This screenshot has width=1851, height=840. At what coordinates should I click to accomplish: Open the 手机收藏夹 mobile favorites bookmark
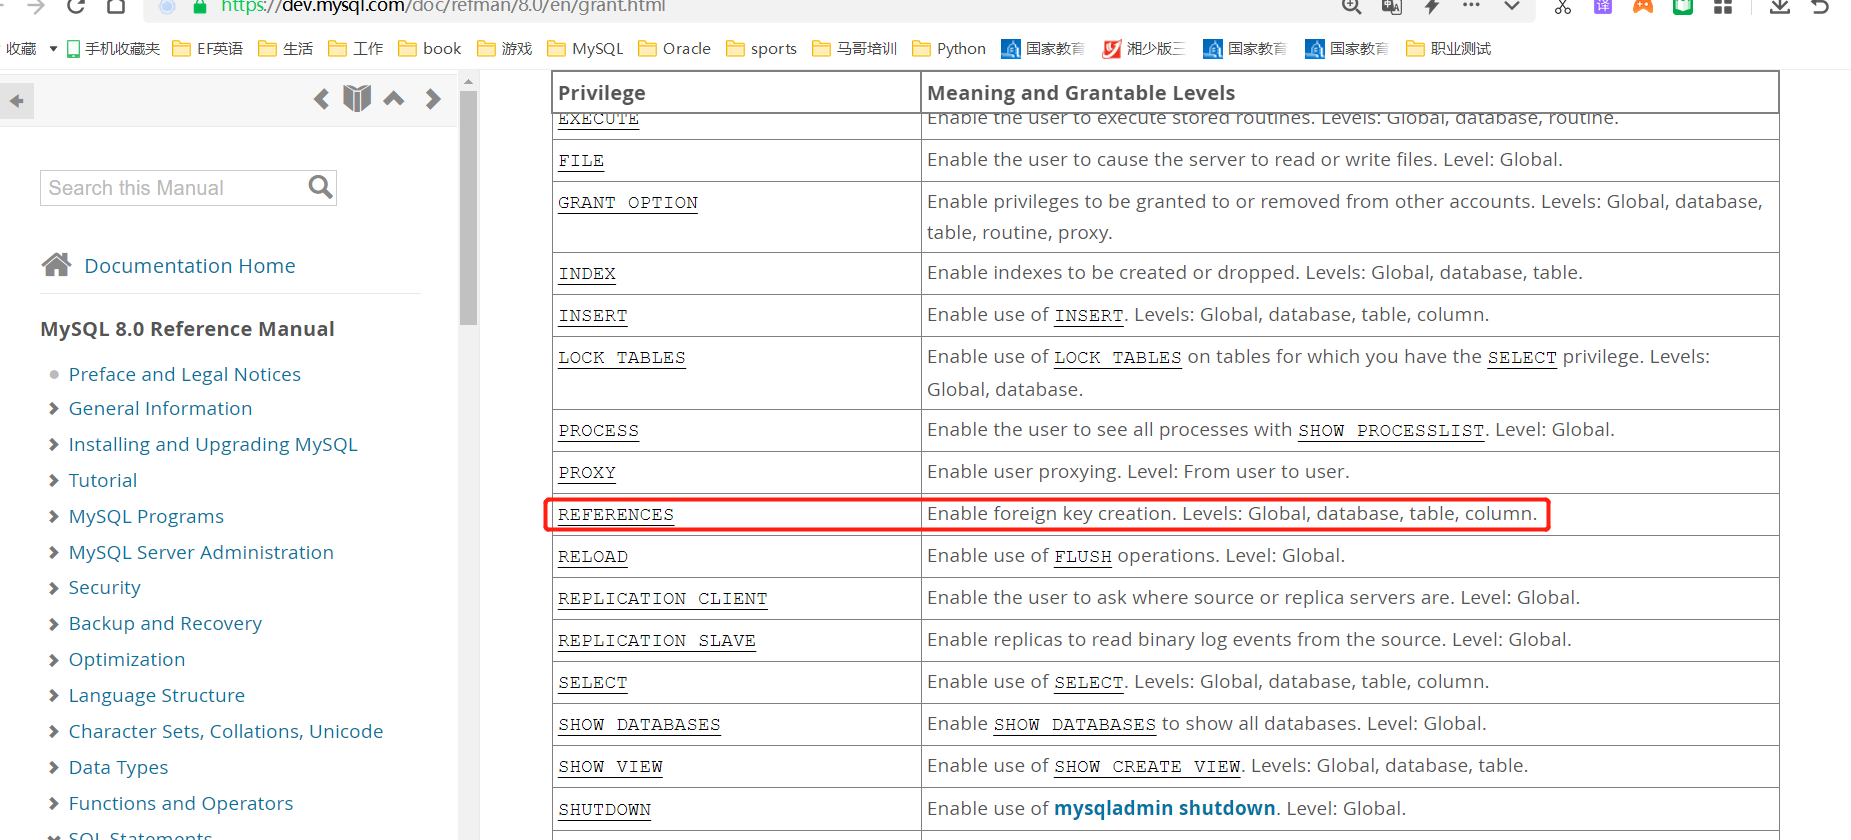(113, 48)
